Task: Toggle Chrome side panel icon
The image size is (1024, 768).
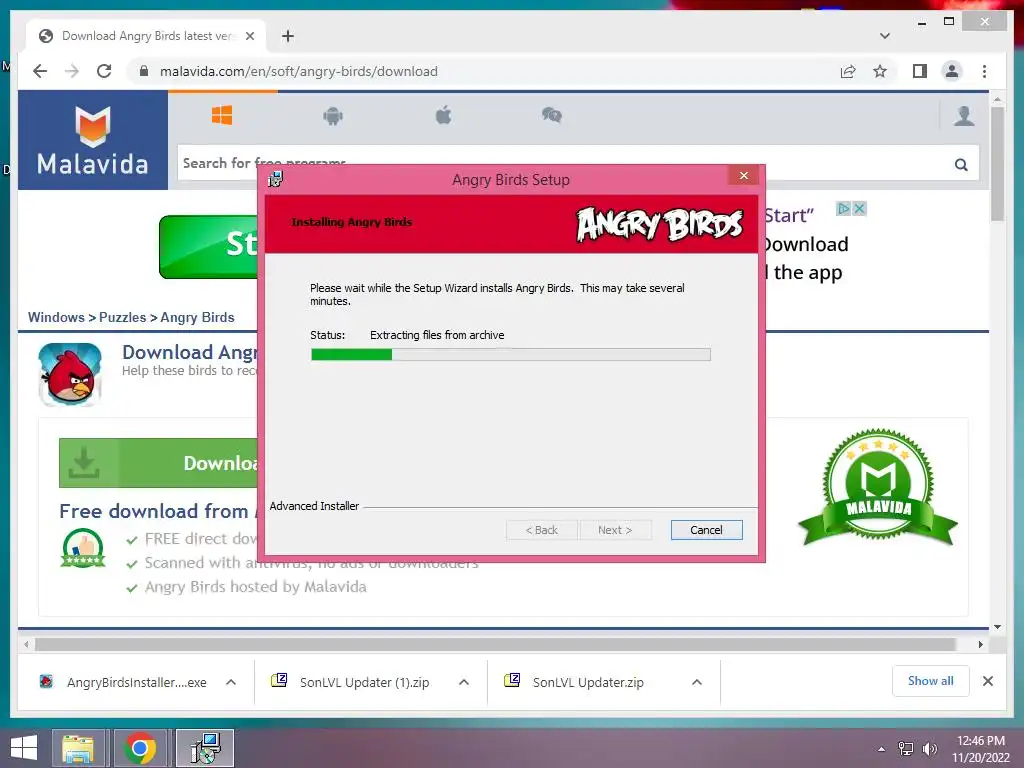Action: (x=920, y=71)
